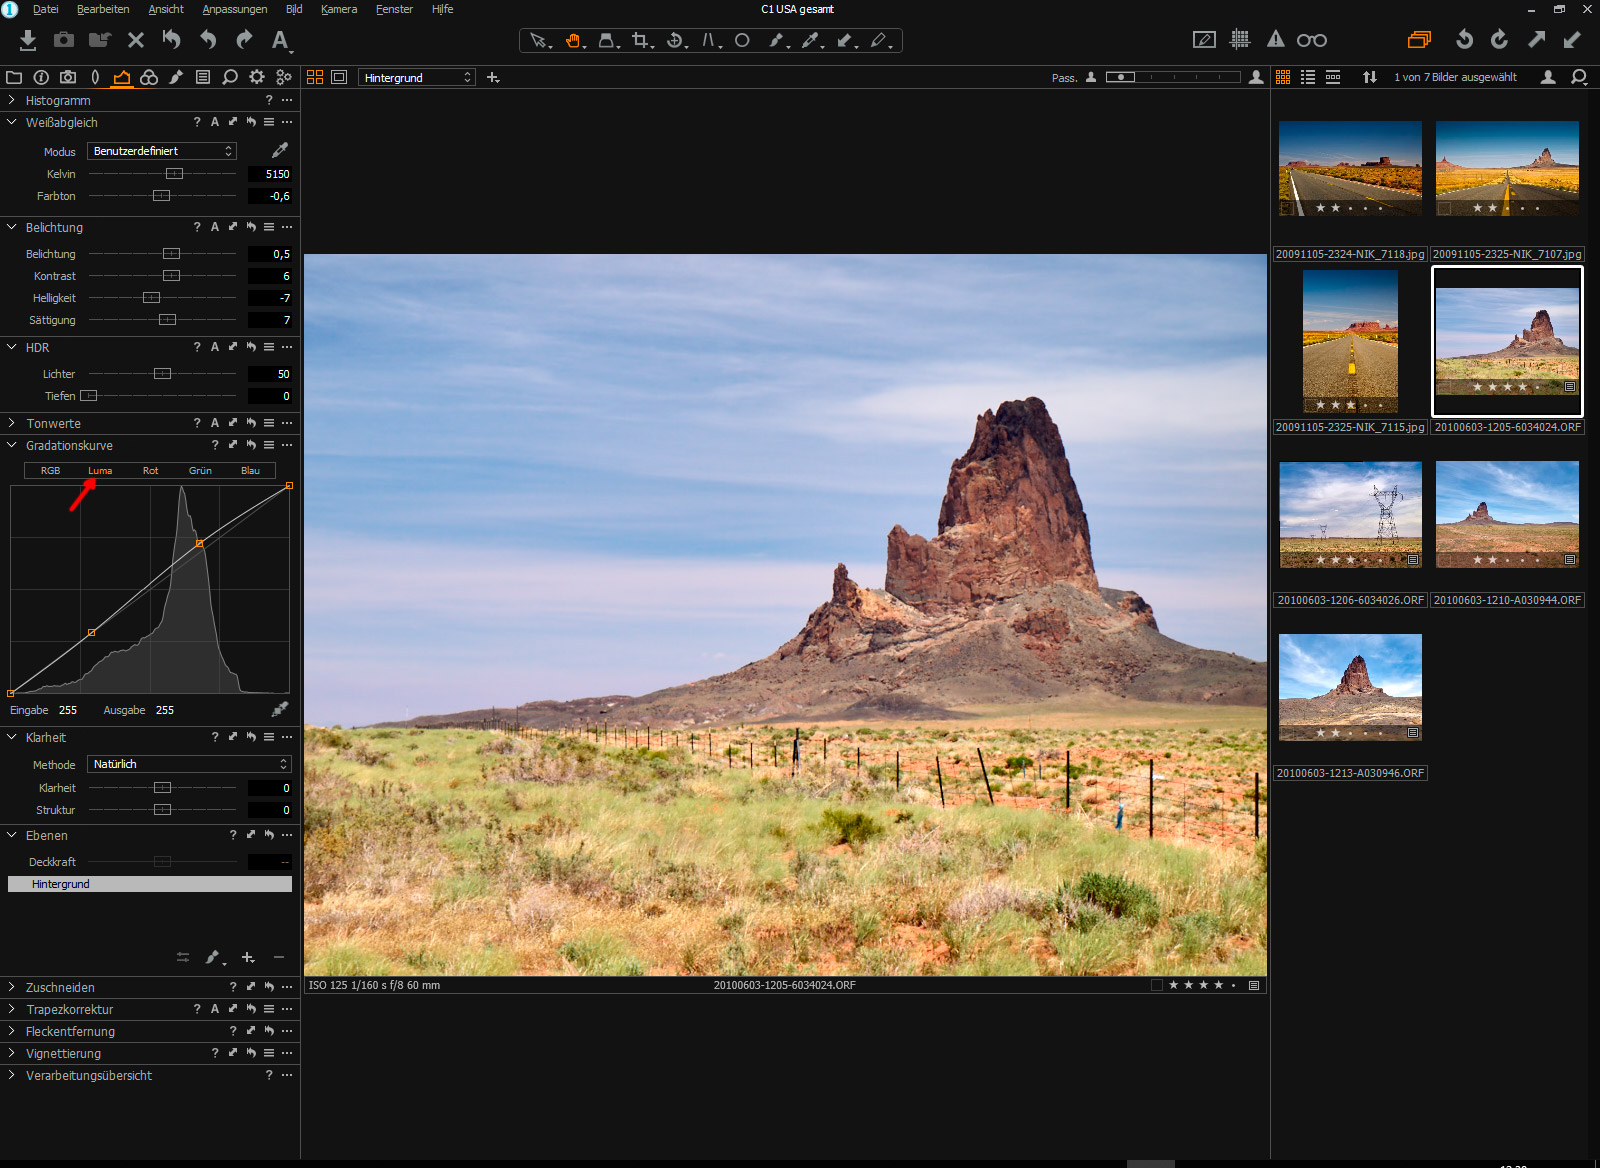Switch browser to filmstrip view
The width and height of the screenshot is (1600, 1168).
coord(1333,77)
